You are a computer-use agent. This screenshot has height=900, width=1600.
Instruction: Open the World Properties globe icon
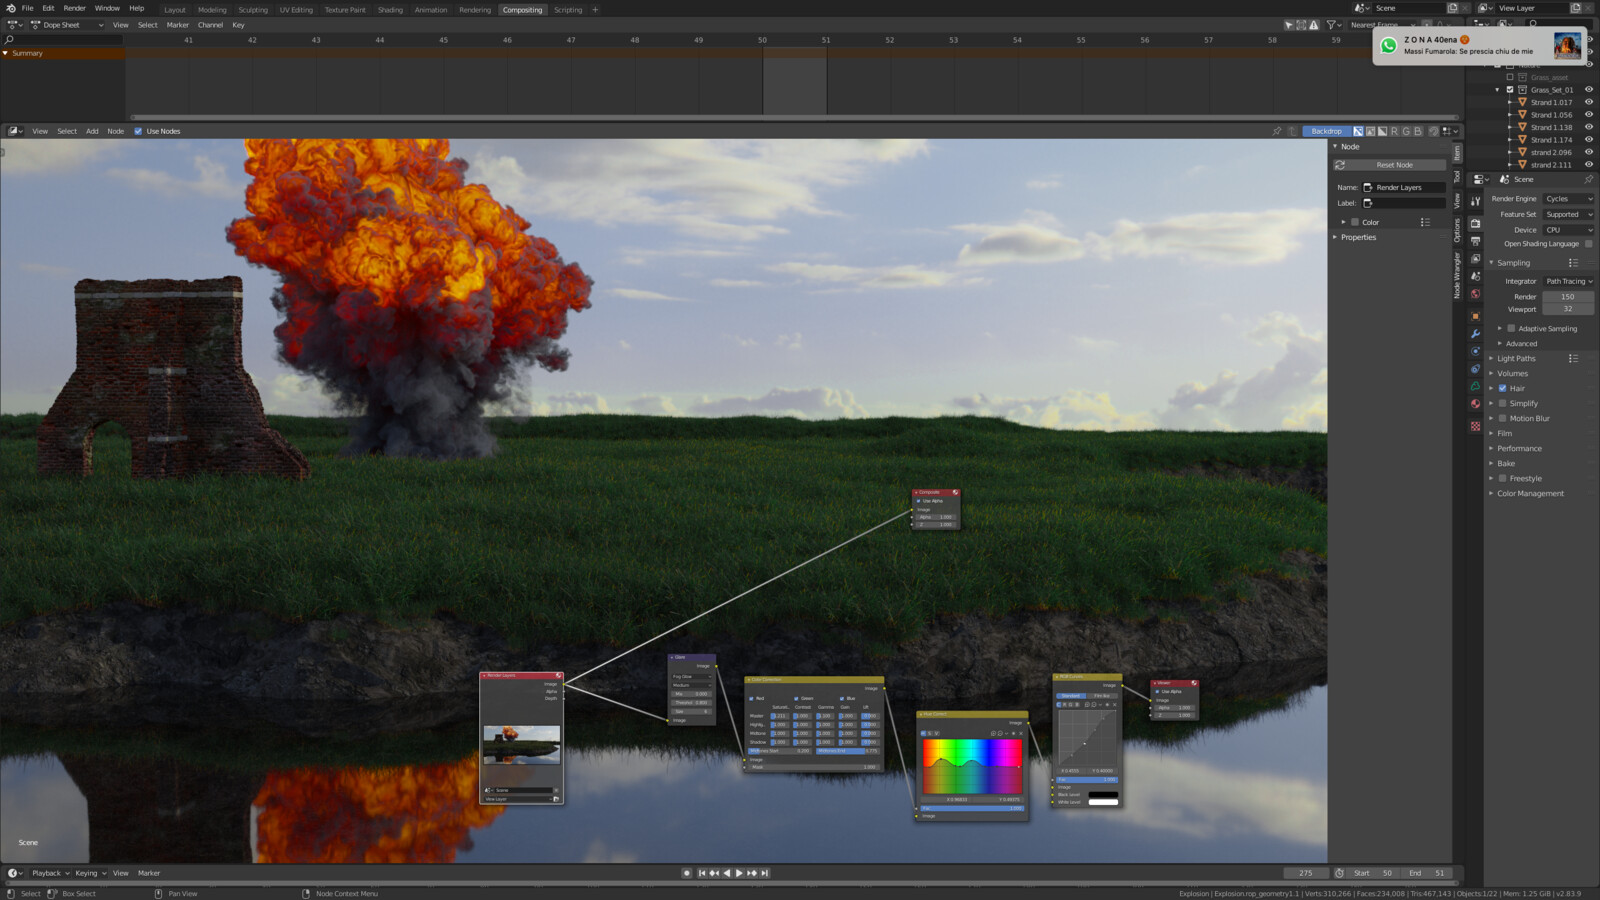[x=1475, y=291]
